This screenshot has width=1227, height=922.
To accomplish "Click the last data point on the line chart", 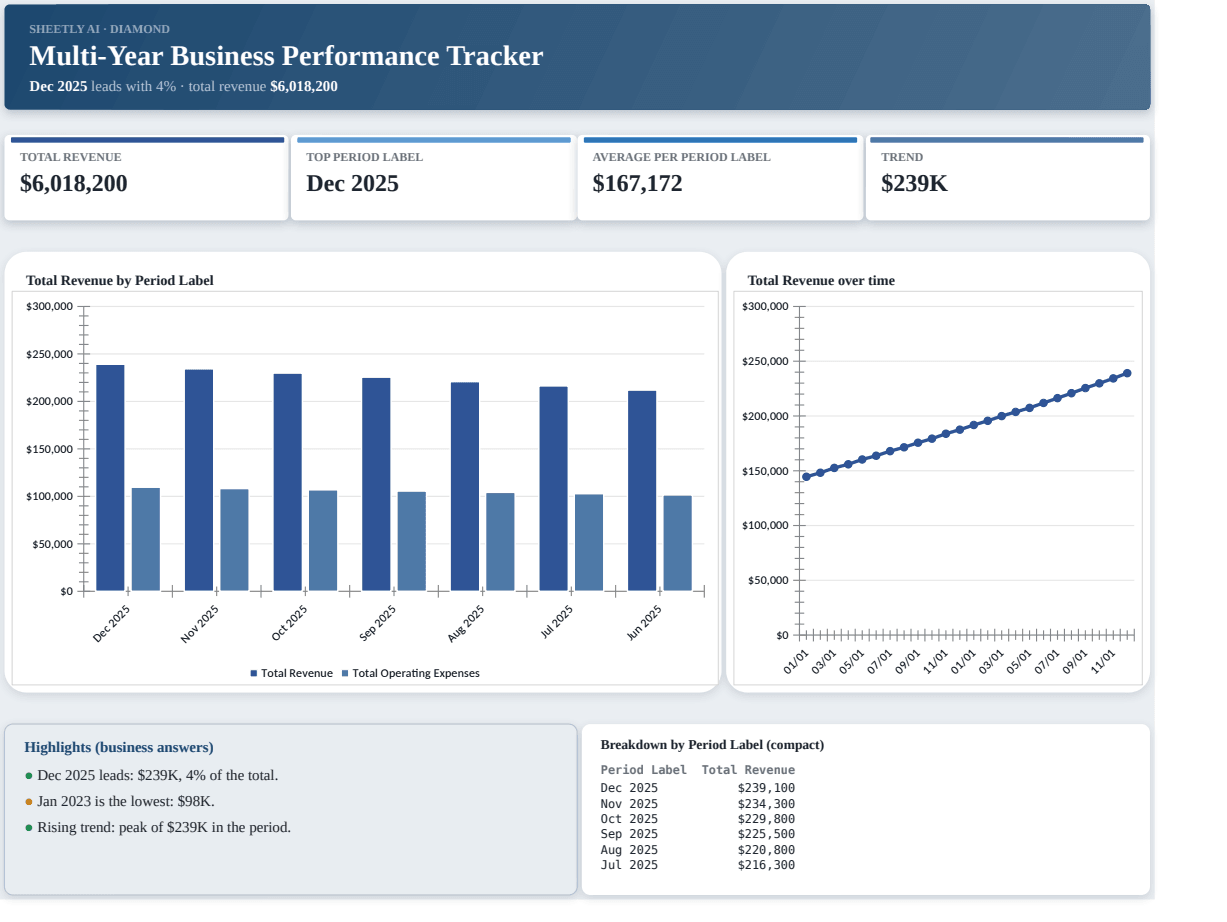I will click(1127, 373).
